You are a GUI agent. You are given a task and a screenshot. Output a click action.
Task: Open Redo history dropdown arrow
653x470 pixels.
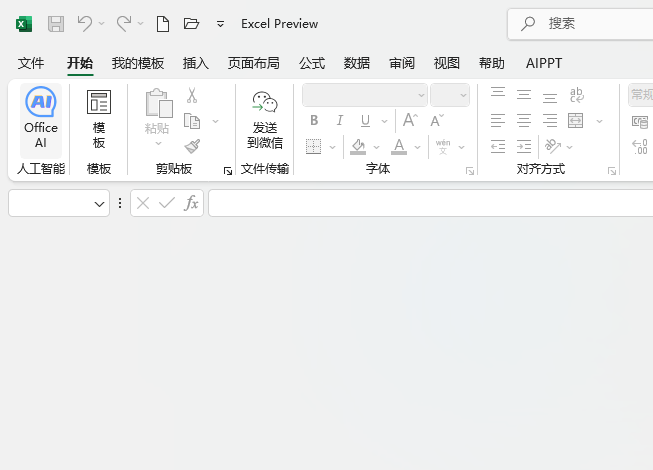tap(140, 24)
